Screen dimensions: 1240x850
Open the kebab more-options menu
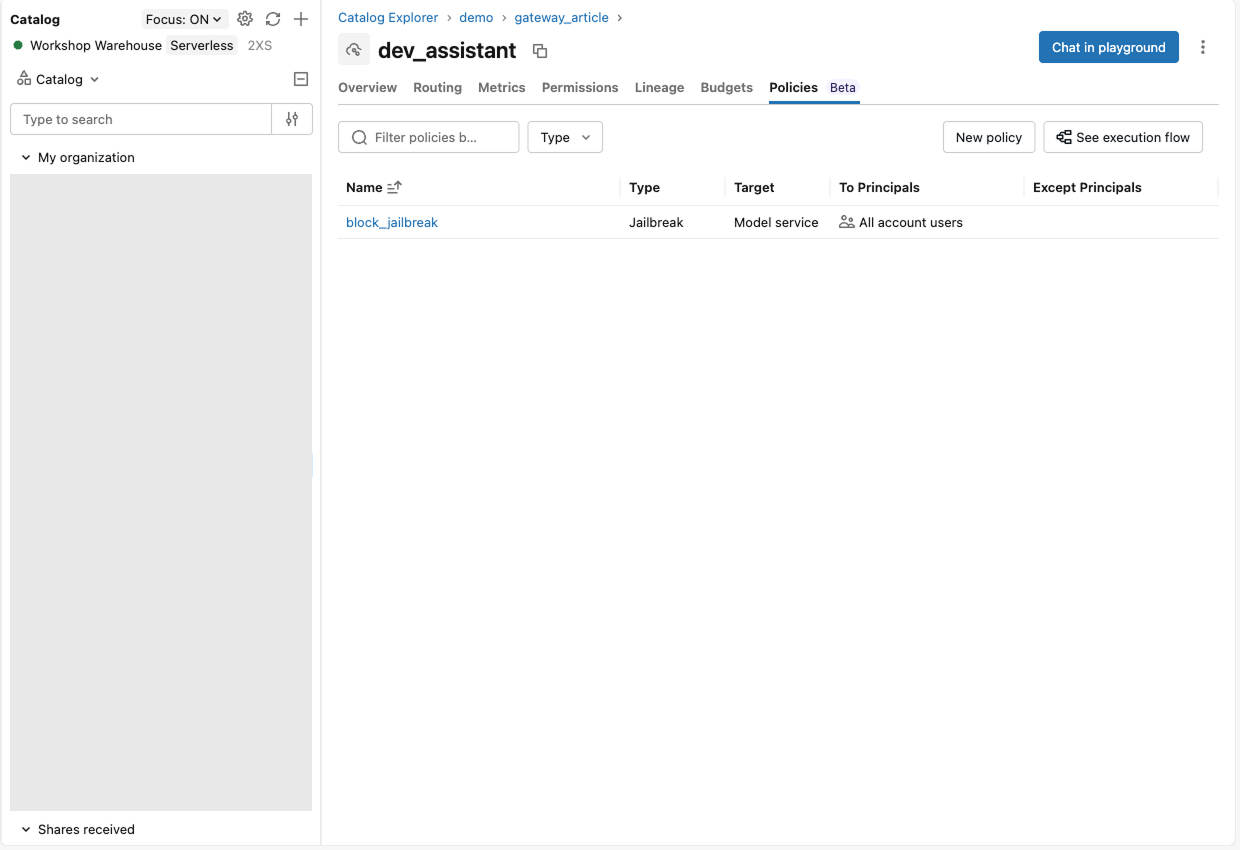click(x=1203, y=47)
